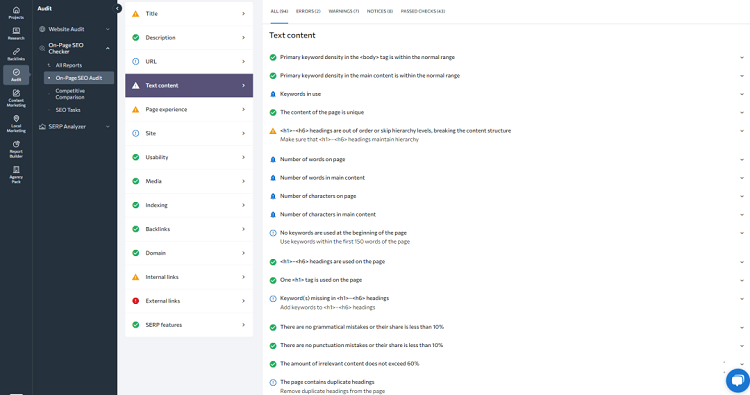This screenshot has height=395, width=750.
Task: Switch to the Passed Checks tab
Action: [x=422, y=11]
